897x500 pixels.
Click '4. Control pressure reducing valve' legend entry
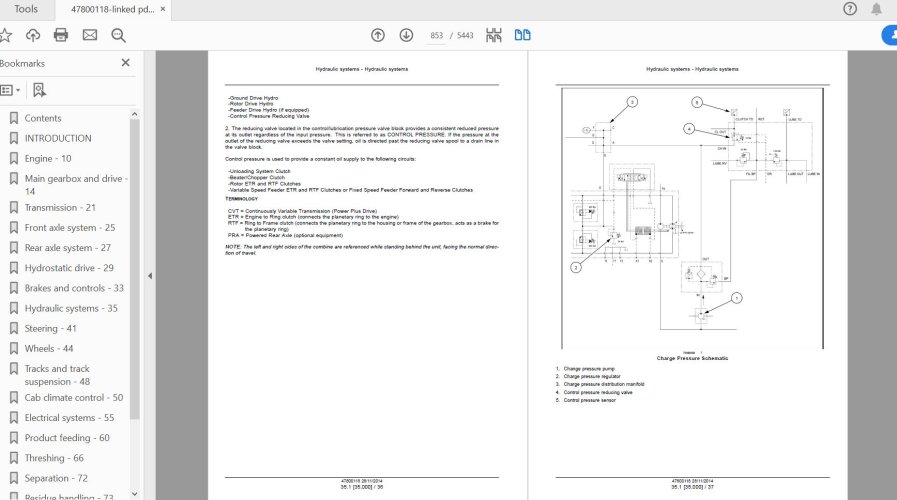tap(594, 392)
